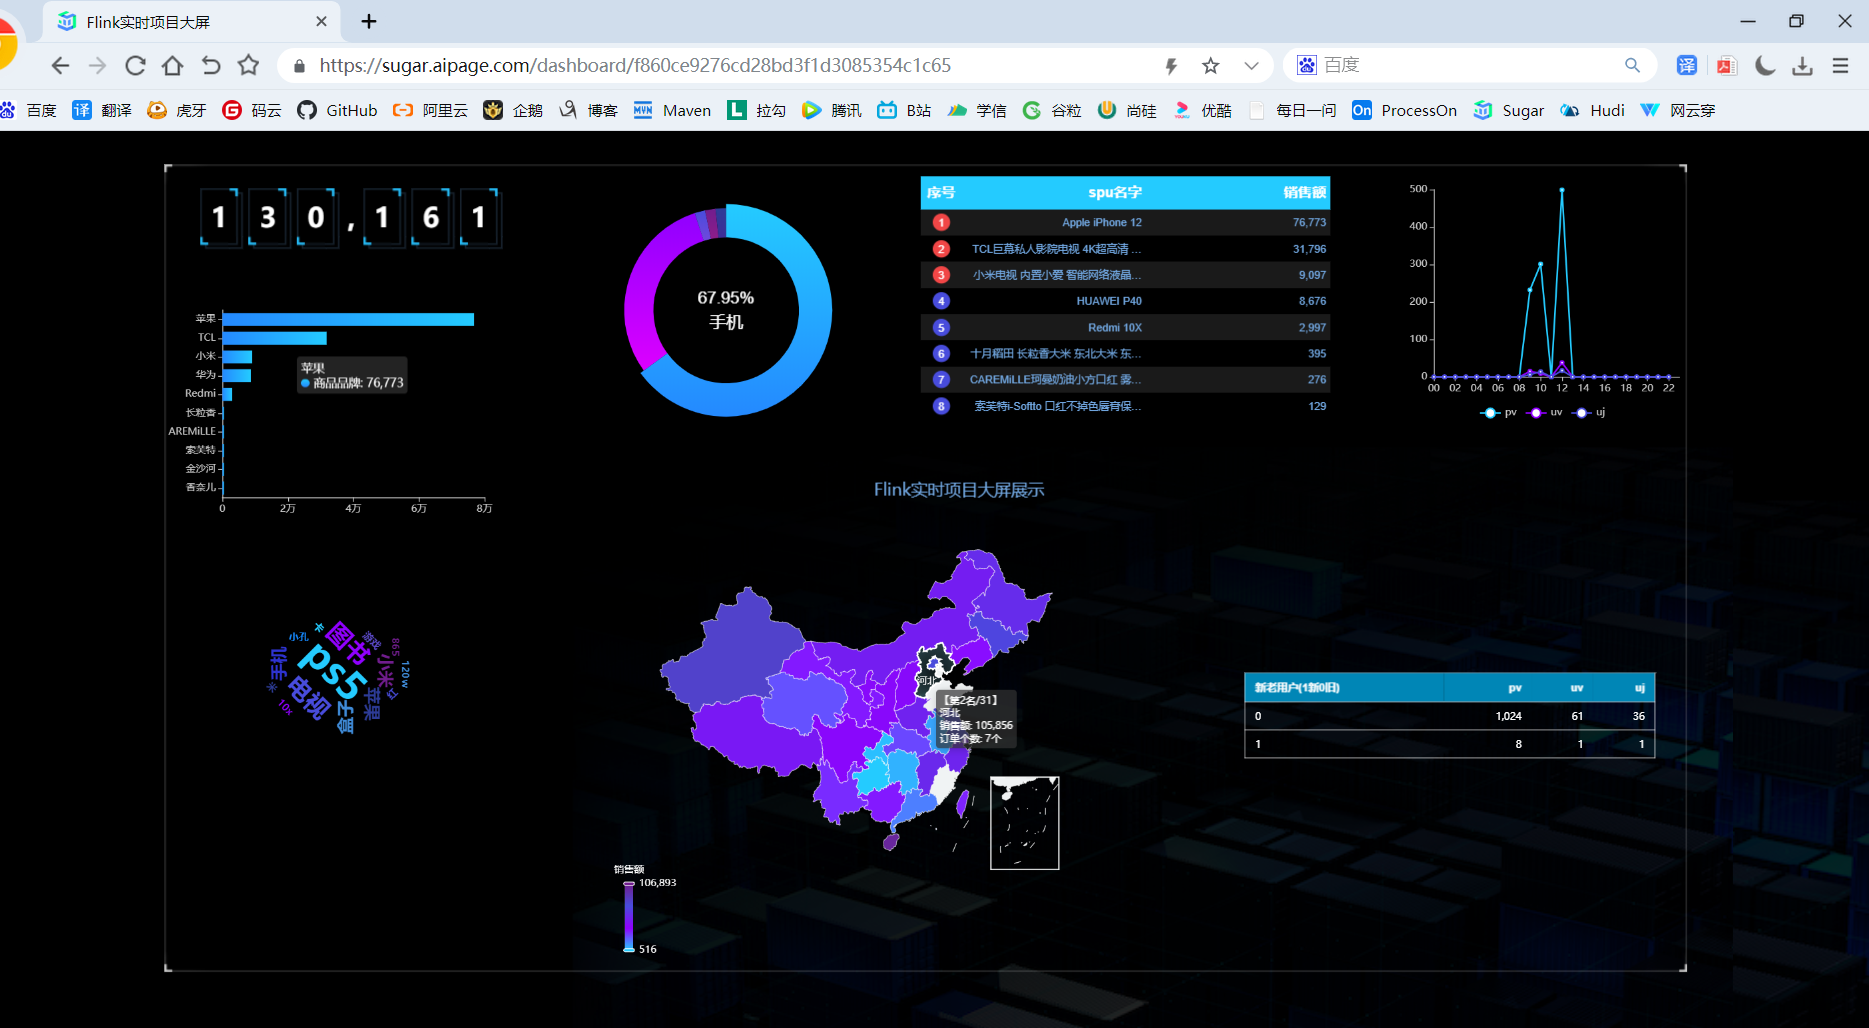Open the 虎牙 bookmark

[176, 110]
